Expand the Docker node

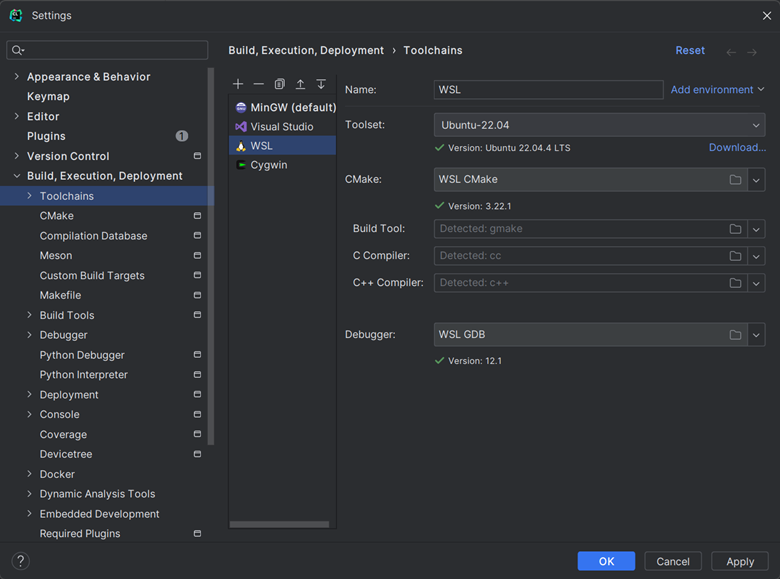pos(29,474)
